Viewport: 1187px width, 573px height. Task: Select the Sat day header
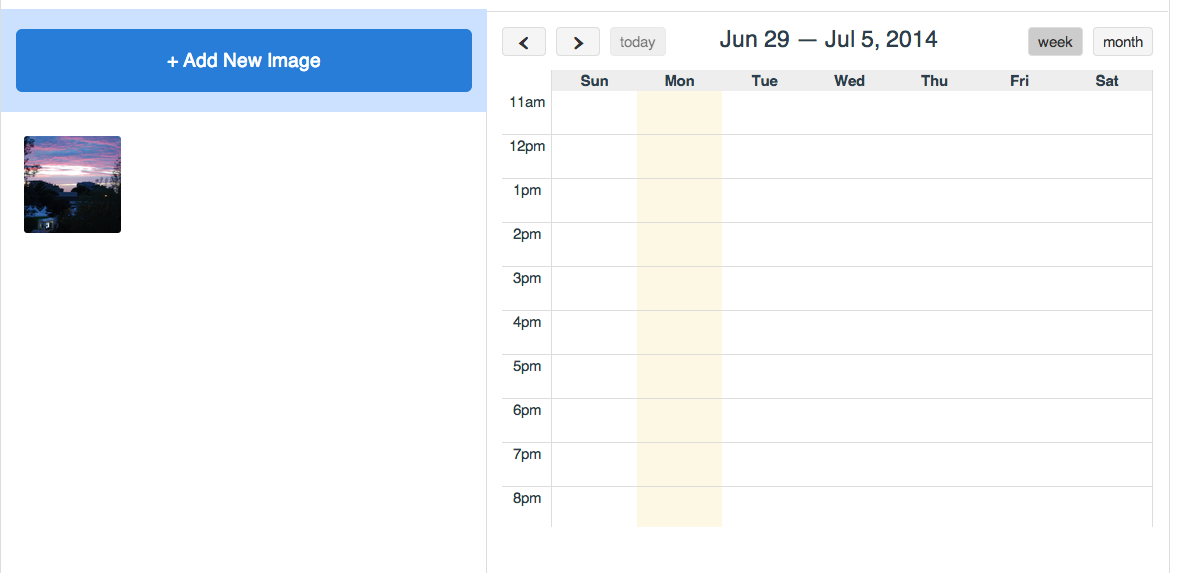pyautogui.click(x=1106, y=81)
